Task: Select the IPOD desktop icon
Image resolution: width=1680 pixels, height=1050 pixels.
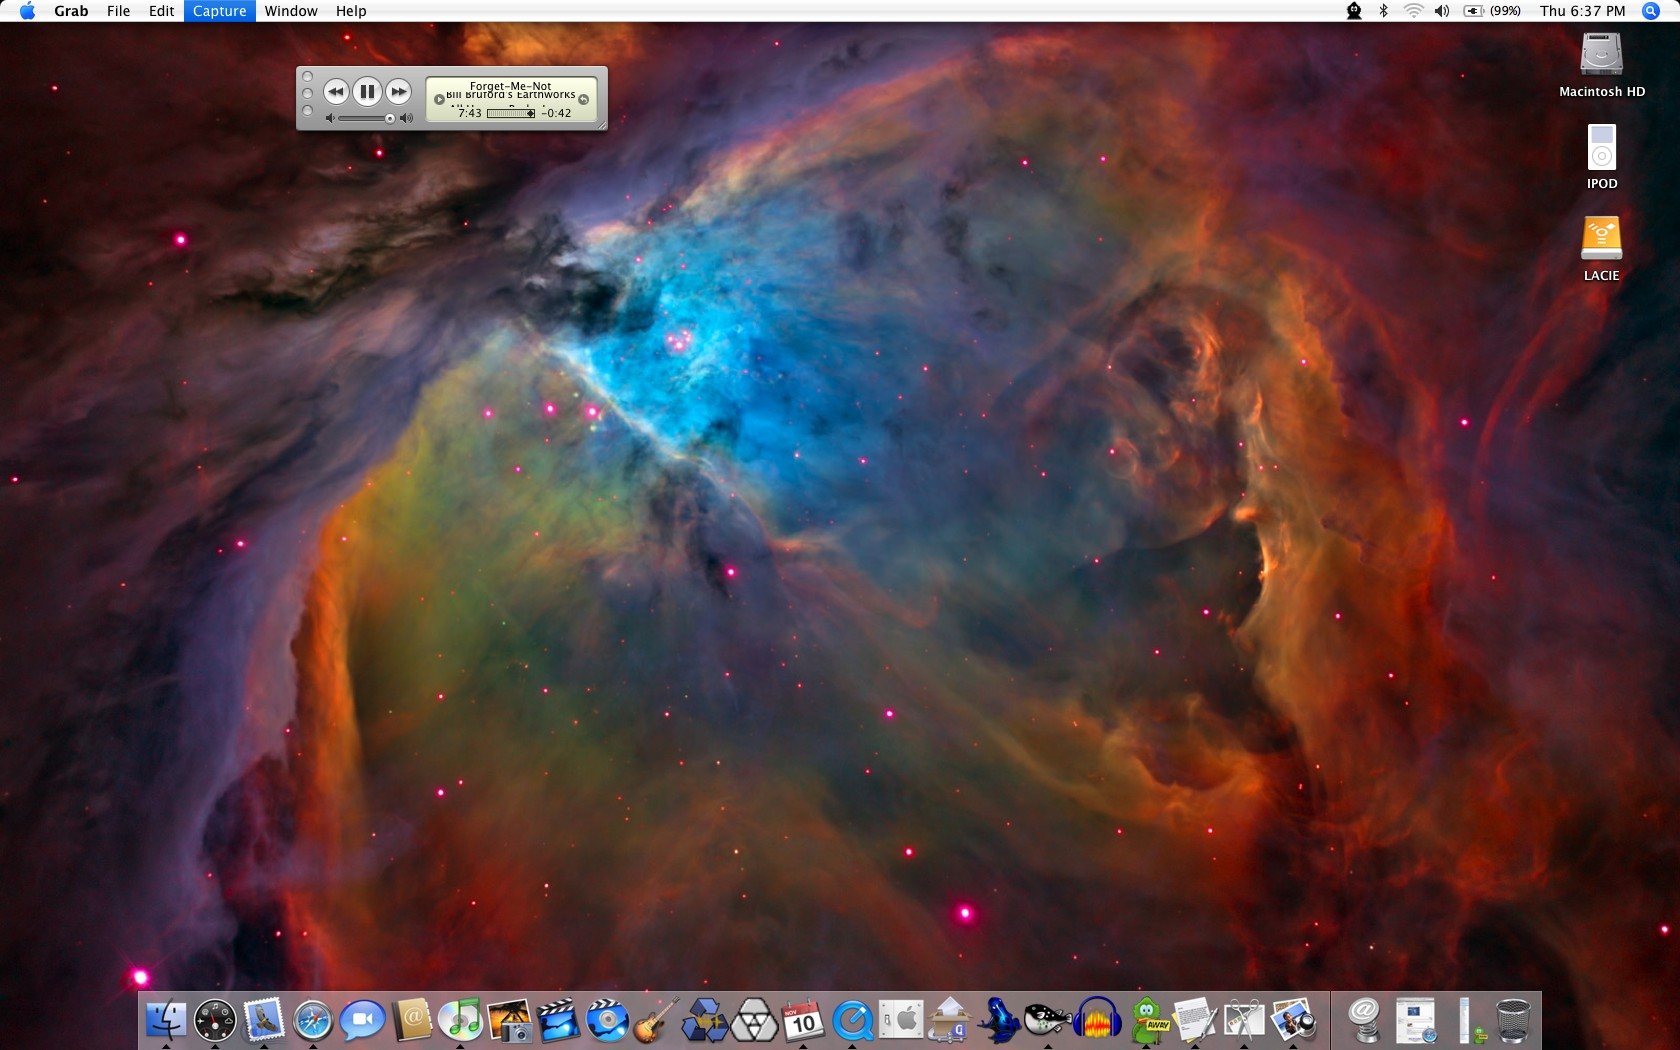Action: (1601, 147)
